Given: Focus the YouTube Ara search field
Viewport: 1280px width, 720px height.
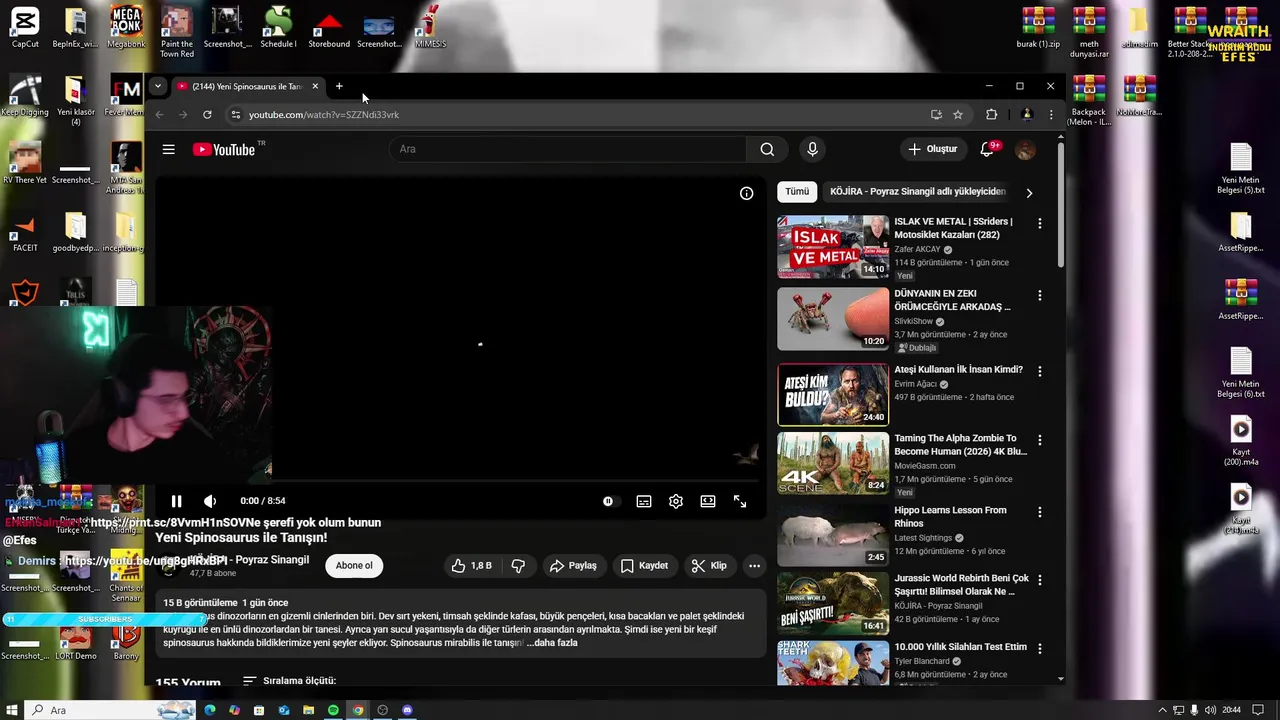Looking at the screenshot, I should (x=568, y=149).
